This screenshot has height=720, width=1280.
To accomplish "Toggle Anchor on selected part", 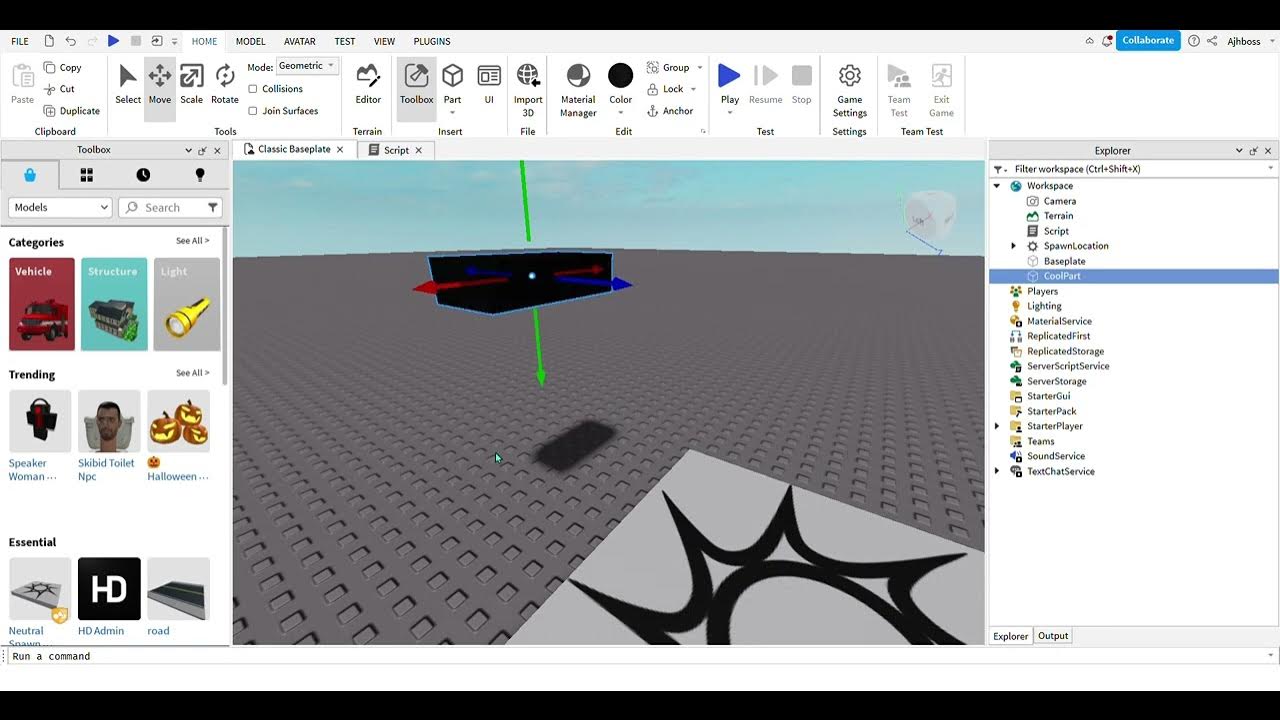I will [670, 111].
